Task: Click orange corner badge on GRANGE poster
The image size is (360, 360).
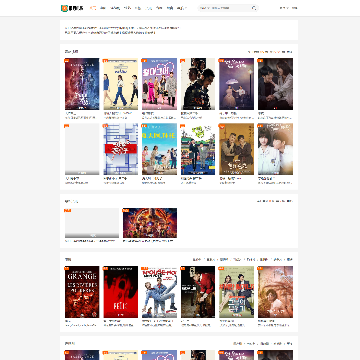Action: pyautogui.click(x=67, y=268)
